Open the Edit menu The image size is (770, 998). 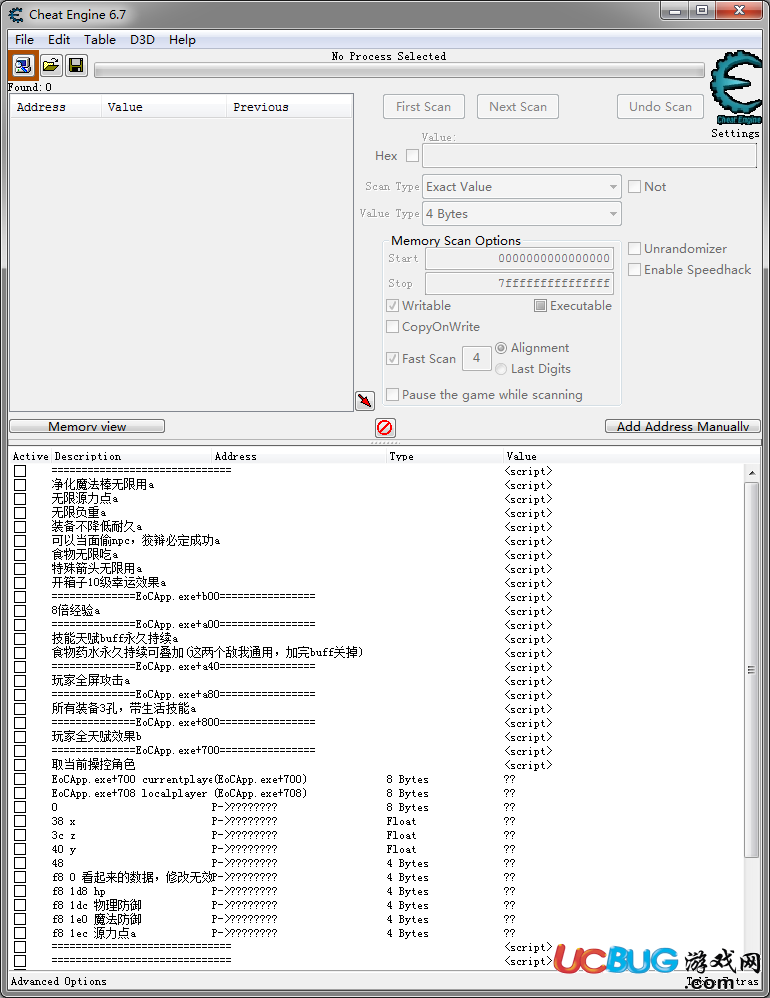(x=59, y=39)
